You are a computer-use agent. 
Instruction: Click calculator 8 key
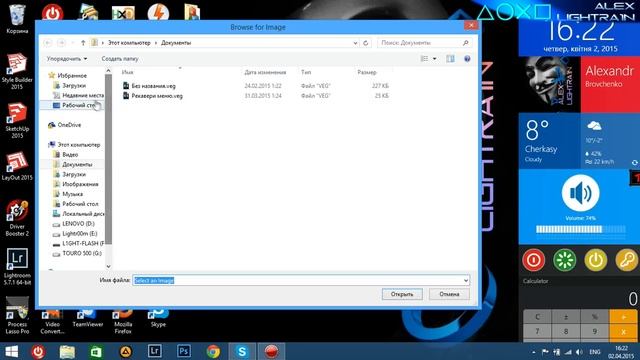566,331
